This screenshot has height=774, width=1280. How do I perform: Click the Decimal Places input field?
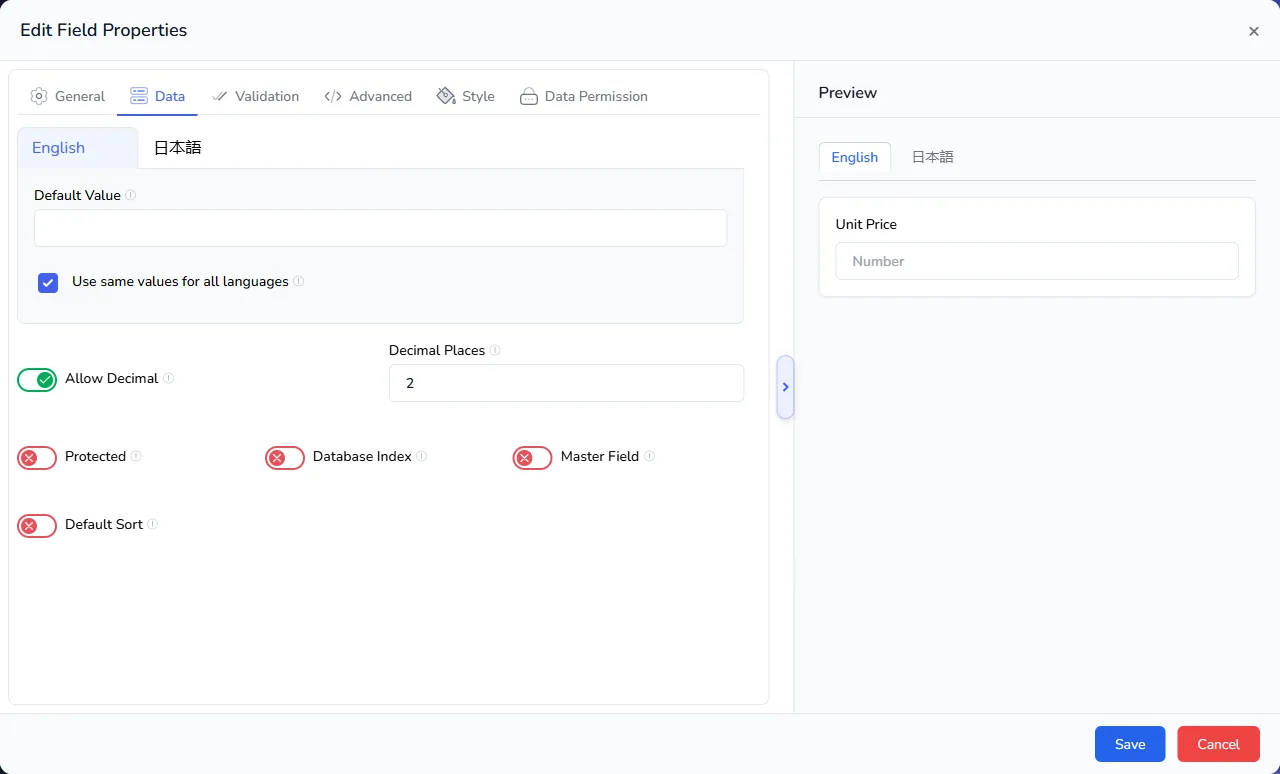(566, 383)
